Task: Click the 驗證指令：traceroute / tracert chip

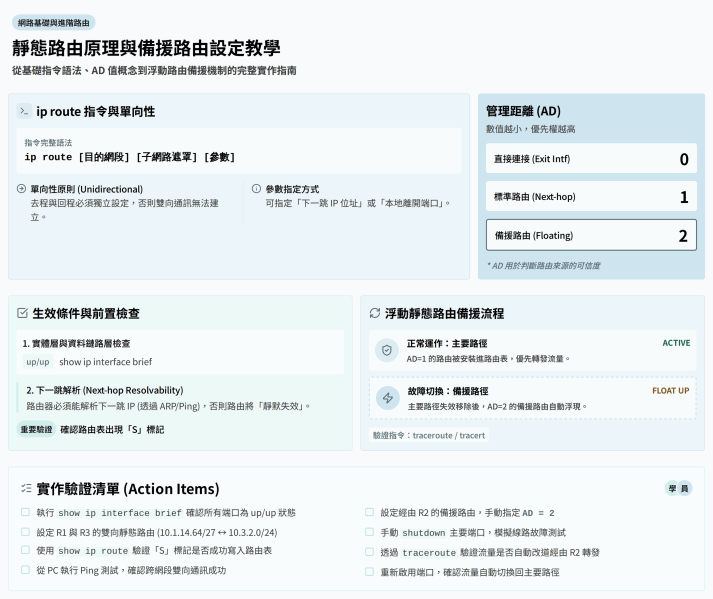Action: tap(429, 435)
